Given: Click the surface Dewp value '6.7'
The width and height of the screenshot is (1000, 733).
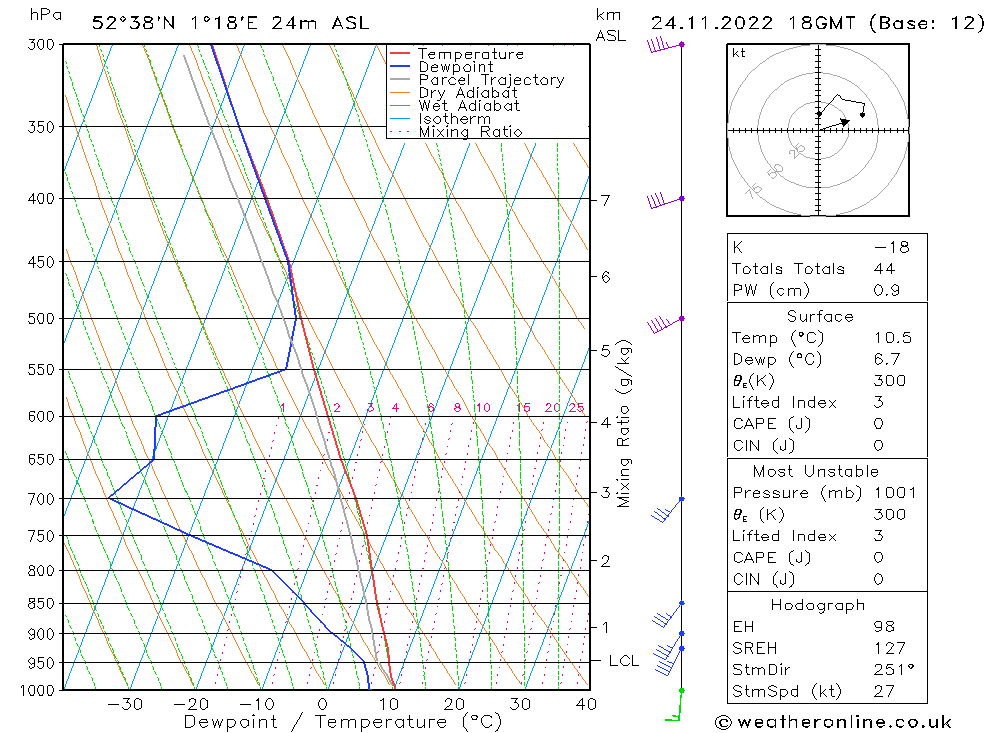Looking at the screenshot, I should coord(887,360).
